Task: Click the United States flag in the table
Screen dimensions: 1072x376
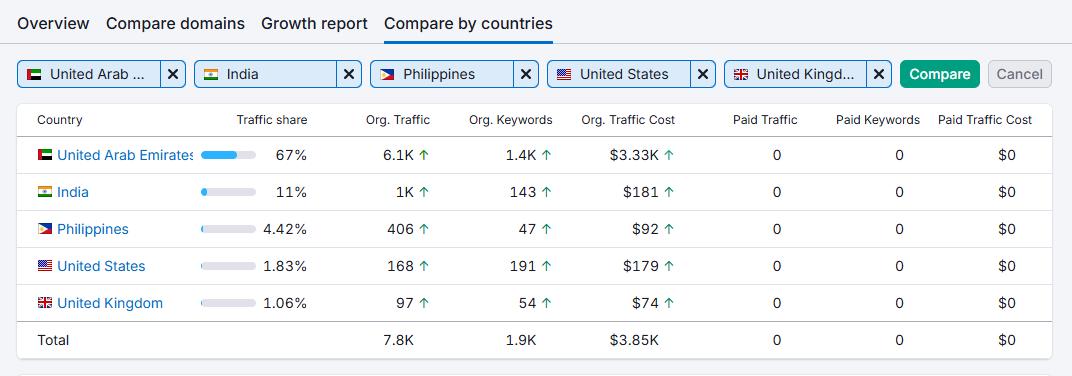Action: [x=45, y=266]
